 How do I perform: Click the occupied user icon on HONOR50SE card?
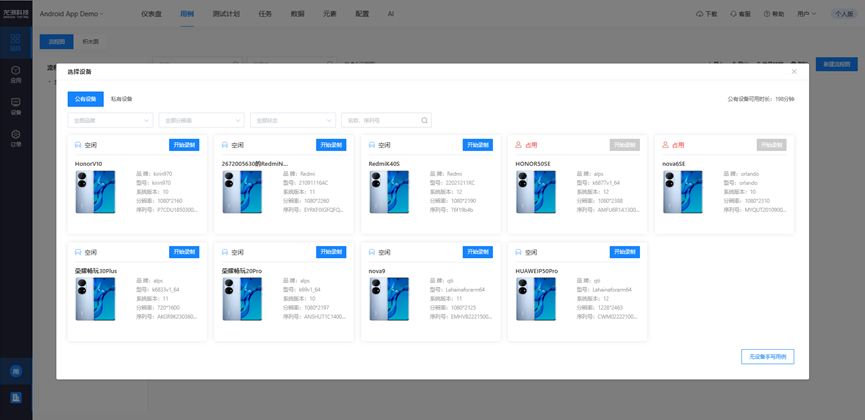point(519,145)
